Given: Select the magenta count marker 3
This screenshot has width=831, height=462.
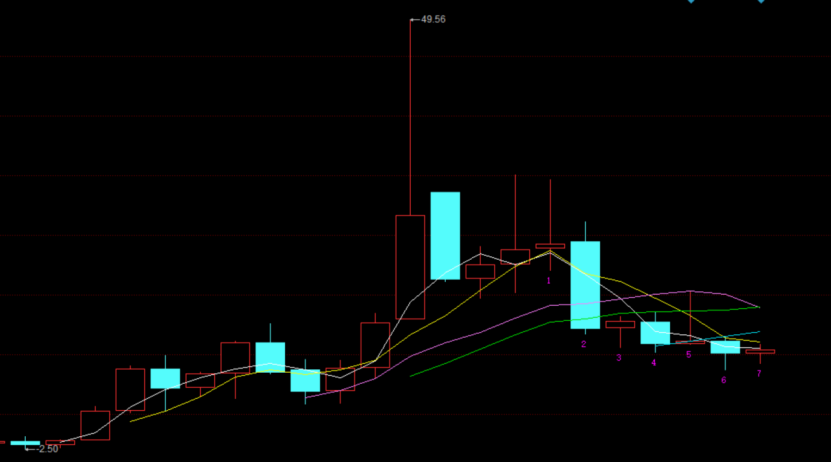Looking at the screenshot, I should point(618,358).
